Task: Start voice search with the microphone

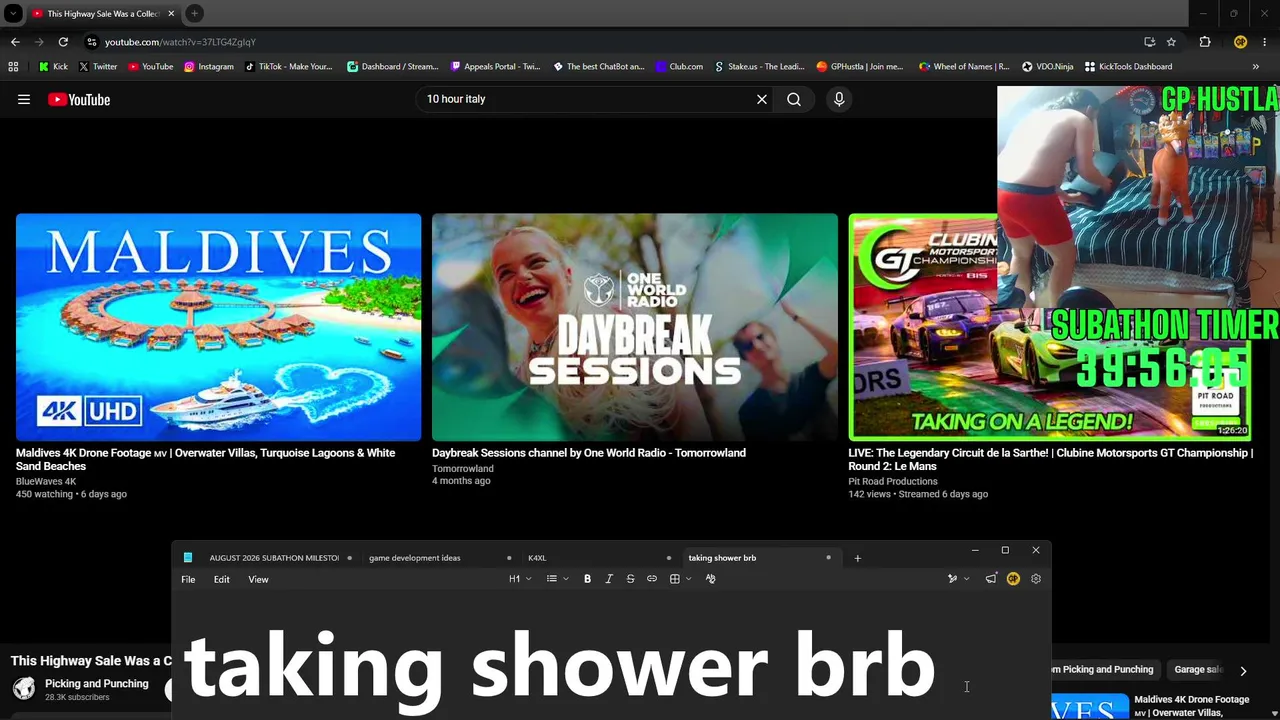Action: (x=839, y=99)
